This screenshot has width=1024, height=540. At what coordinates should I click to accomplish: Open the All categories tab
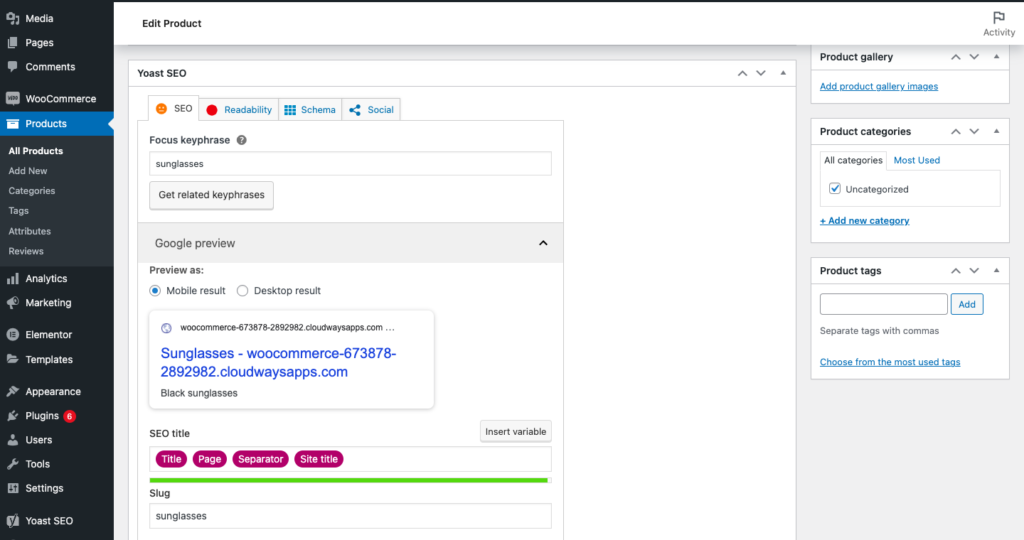[853, 160]
